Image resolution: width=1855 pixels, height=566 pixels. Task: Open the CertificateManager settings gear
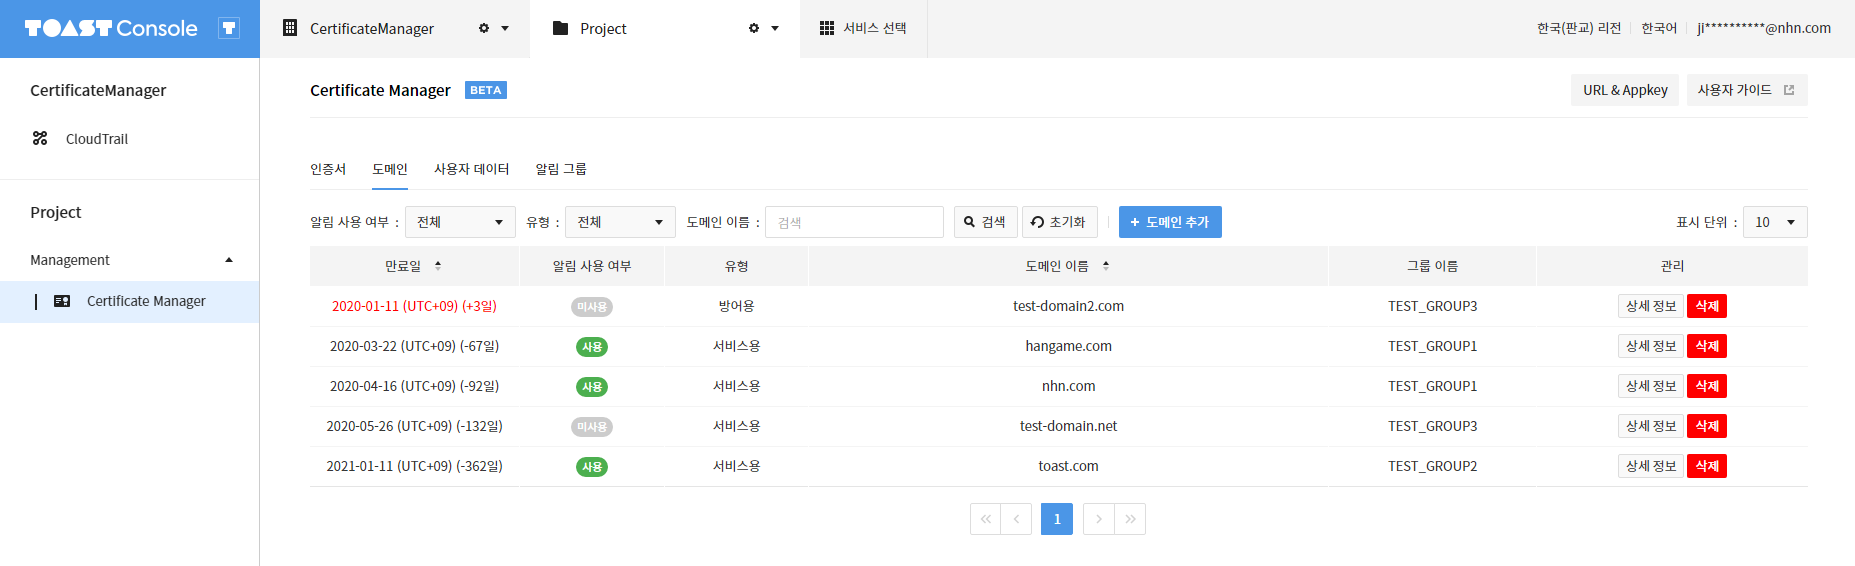[484, 28]
